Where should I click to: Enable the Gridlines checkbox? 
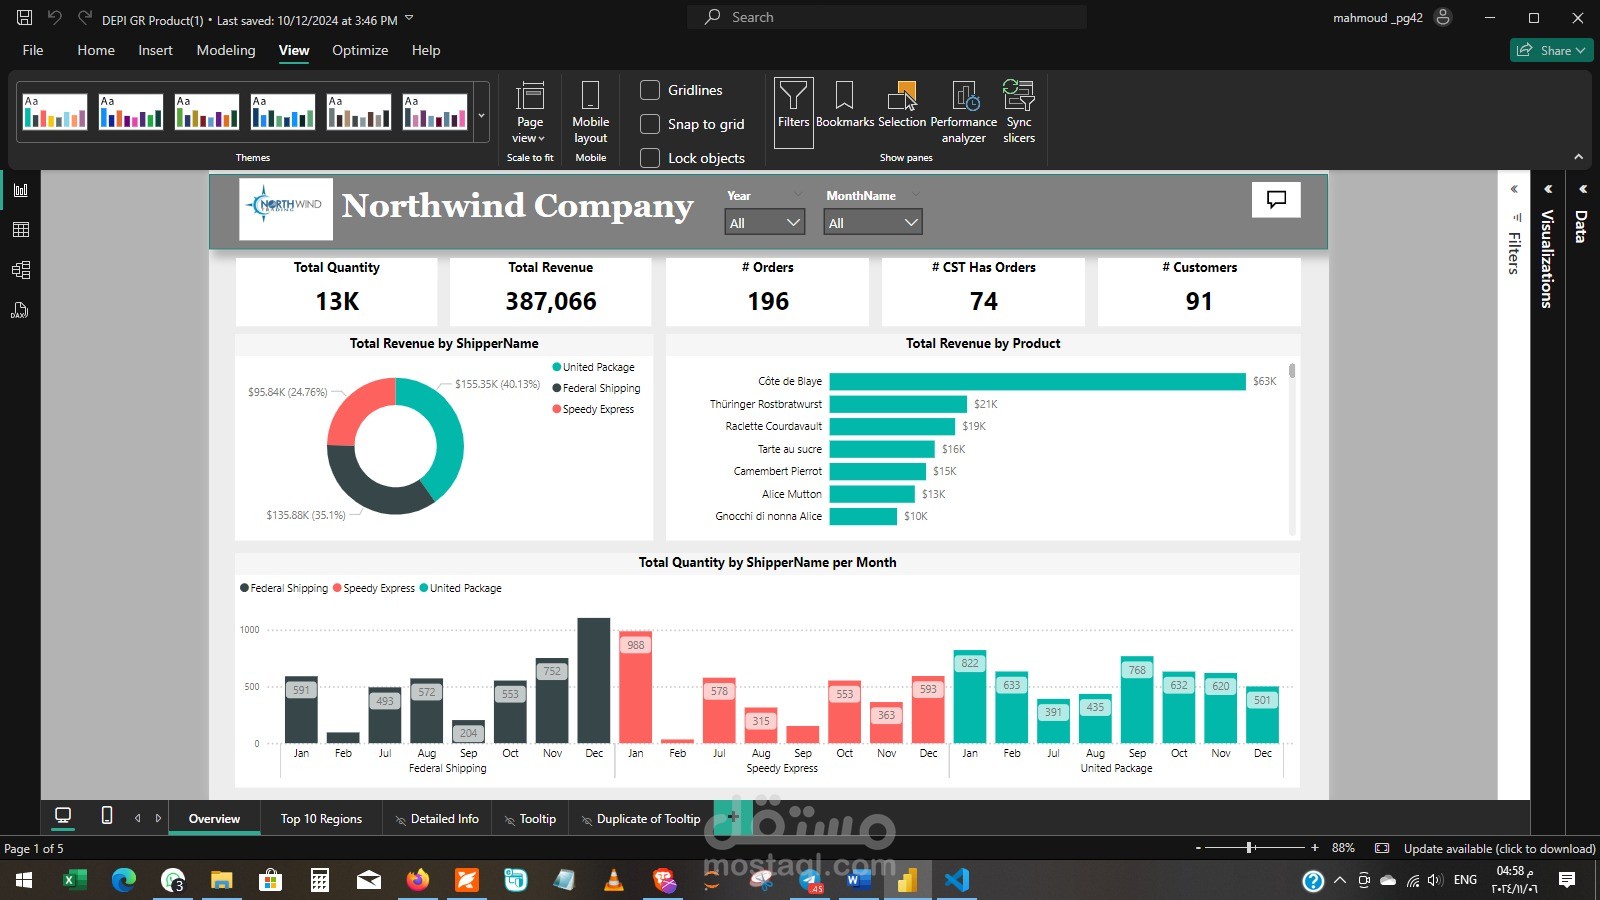pos(650,90)
